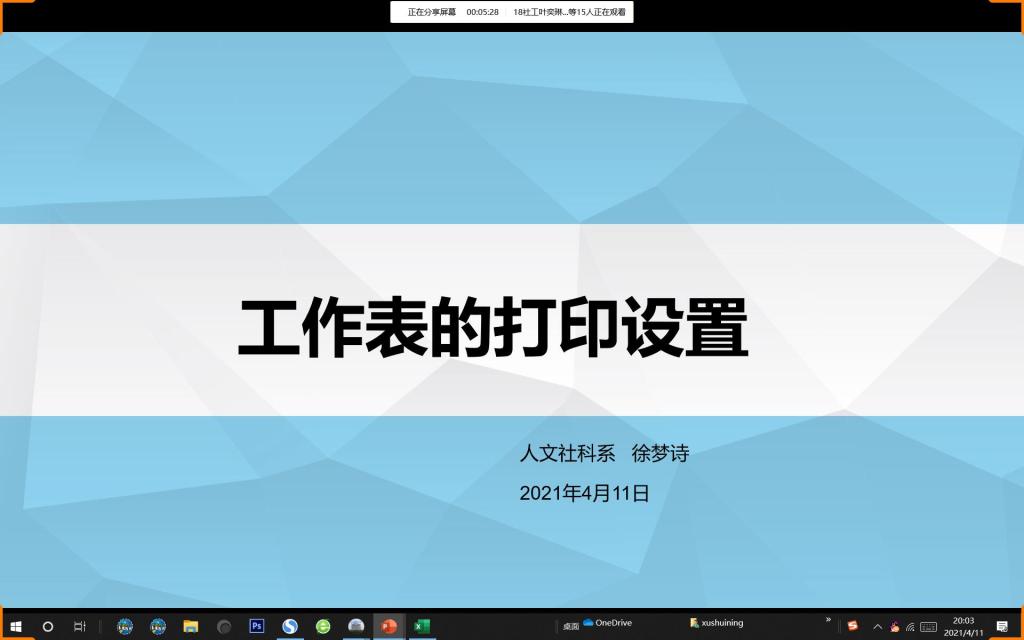Open the Windows Start menu
Image resolution: width=1024 pixels, height=640 pixels.
(16, 626)
